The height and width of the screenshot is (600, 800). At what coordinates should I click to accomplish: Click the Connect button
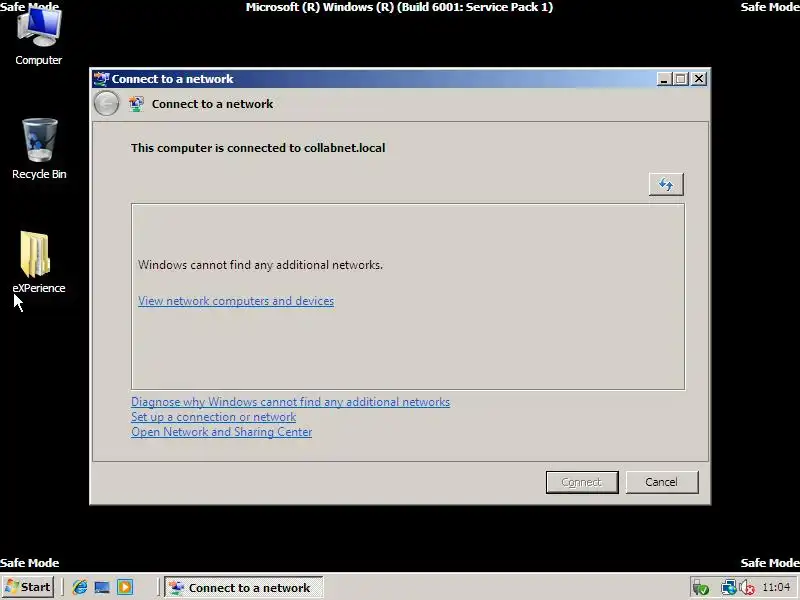(x=582, y=482)
